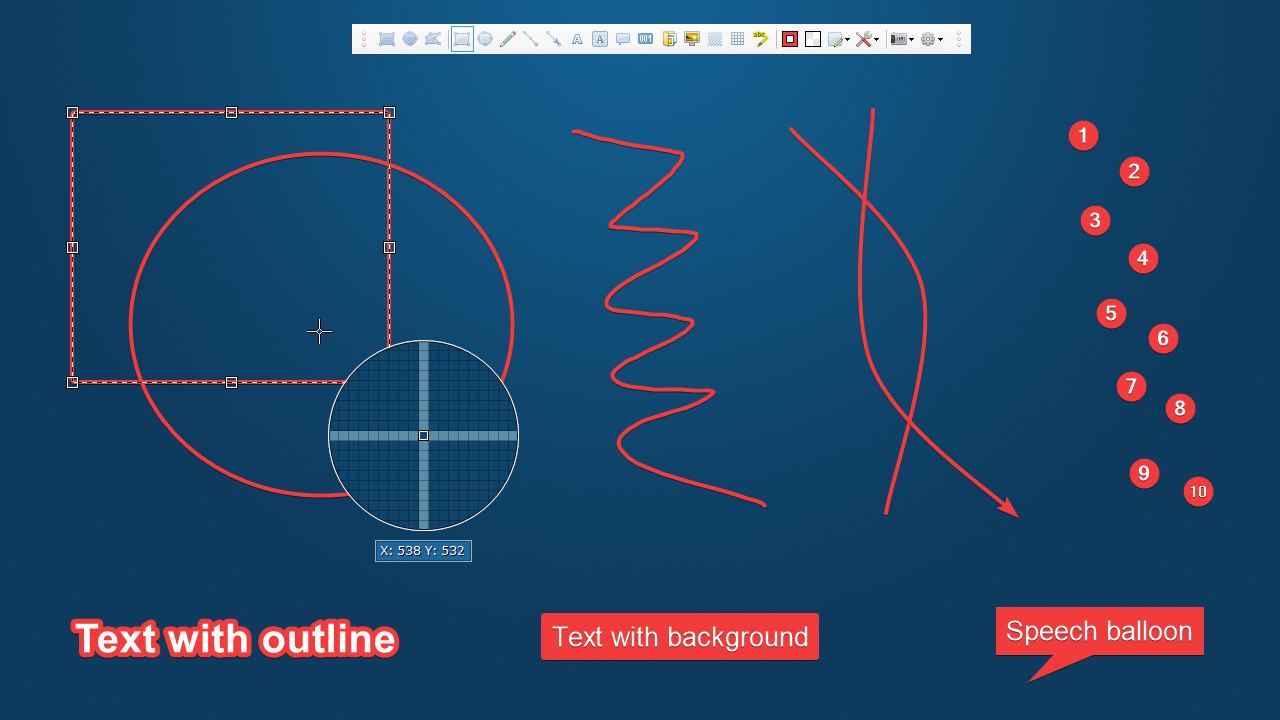Select the speech balloon tool
The image size is (1280, 720).
pyautogui.click(x=622, y=39)
